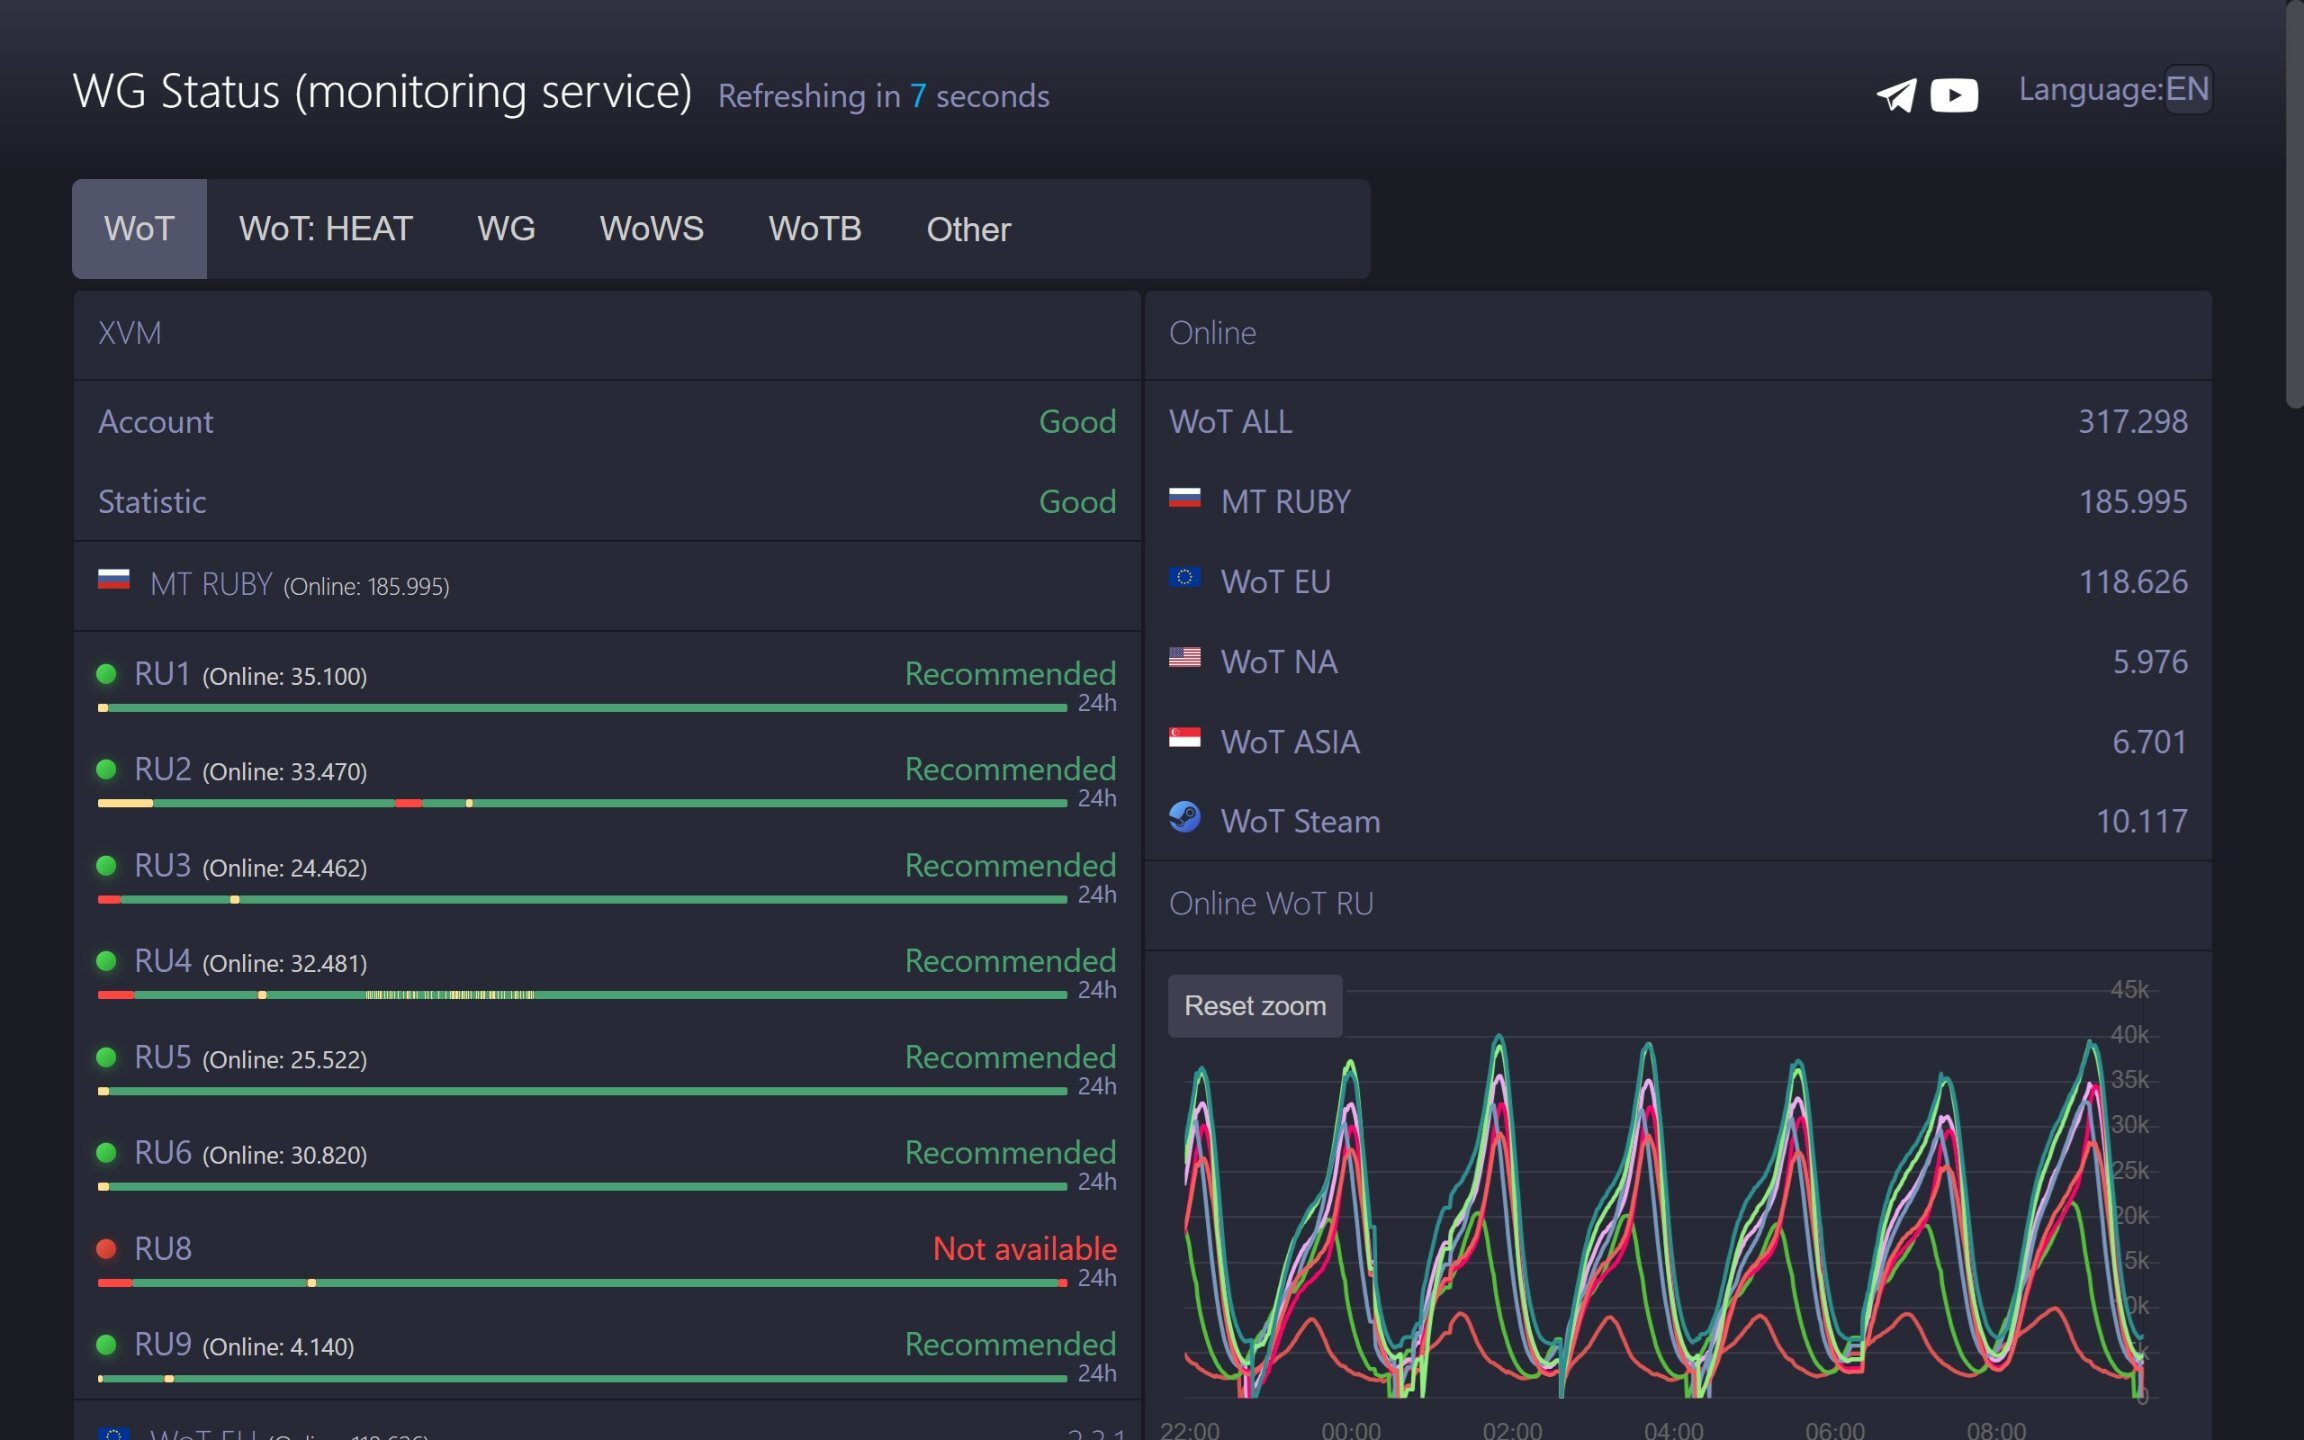Image resolution: width=2304 pixels, height=1440 pixels.
Task: Open the Other tab
Action: pos(968,229)
